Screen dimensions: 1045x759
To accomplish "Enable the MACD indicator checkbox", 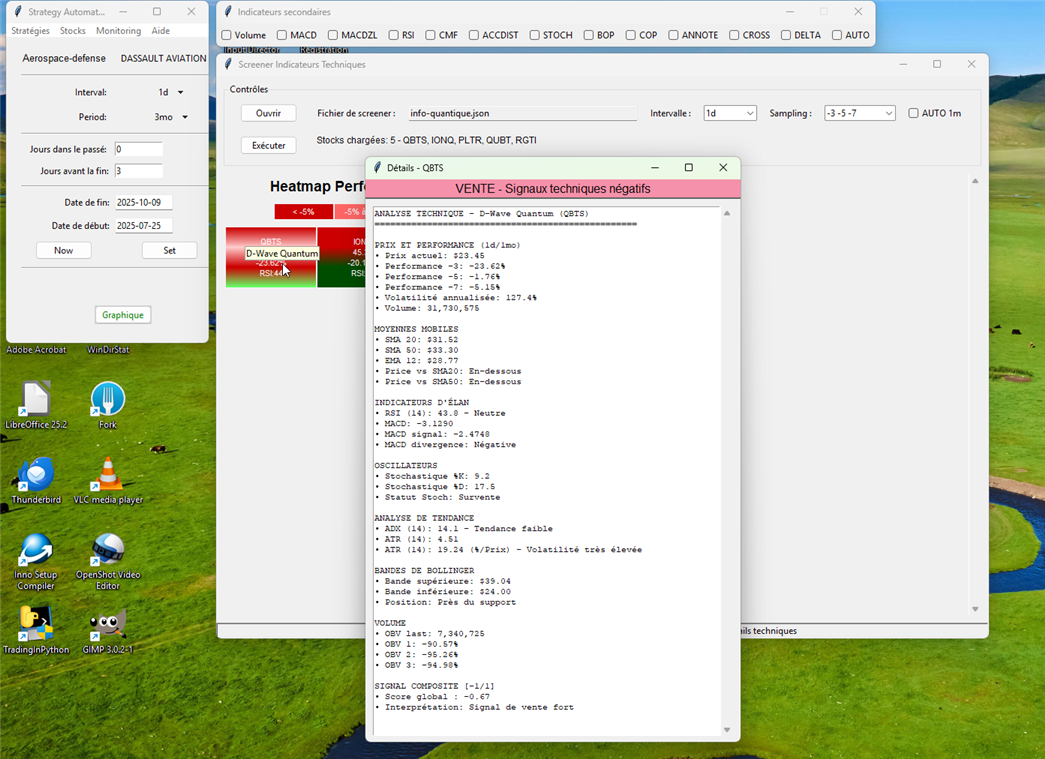I will [282, 35].
